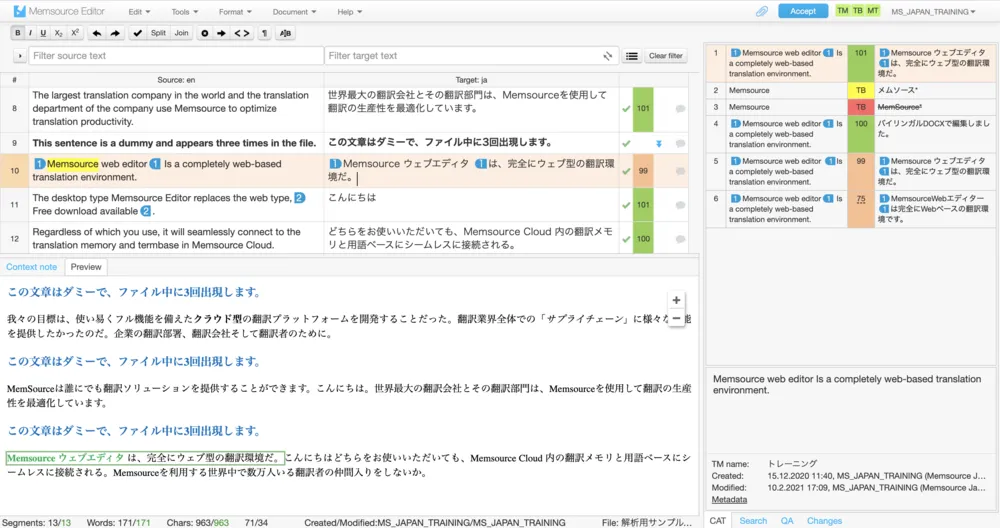The height and width of the screenshot is (528, 1000).
Task: Apply underline formatting
Action: point(43,33)
